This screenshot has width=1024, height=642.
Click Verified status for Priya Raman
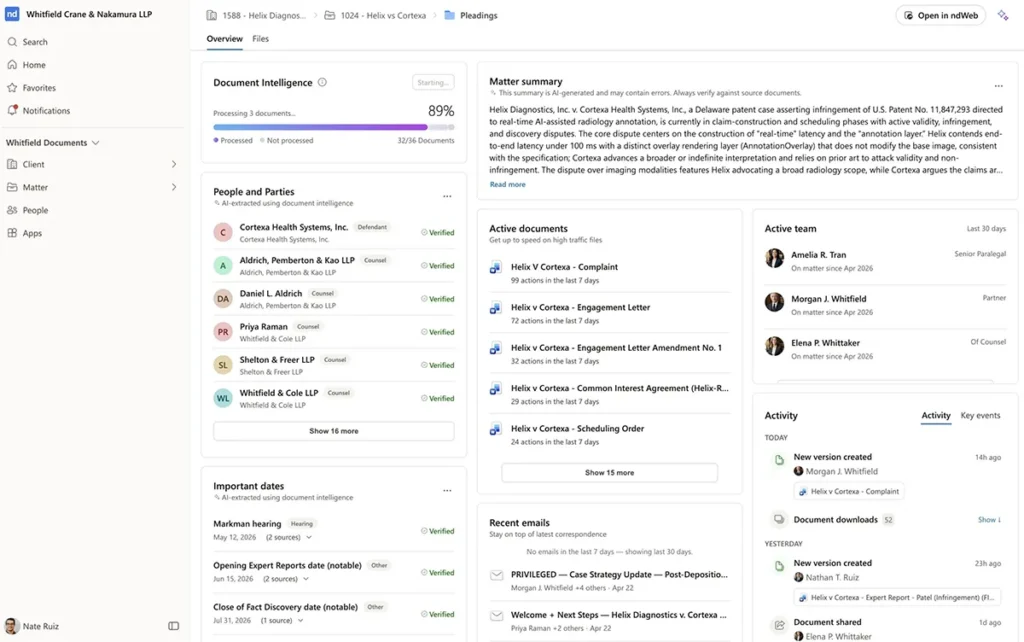point(438,332)
